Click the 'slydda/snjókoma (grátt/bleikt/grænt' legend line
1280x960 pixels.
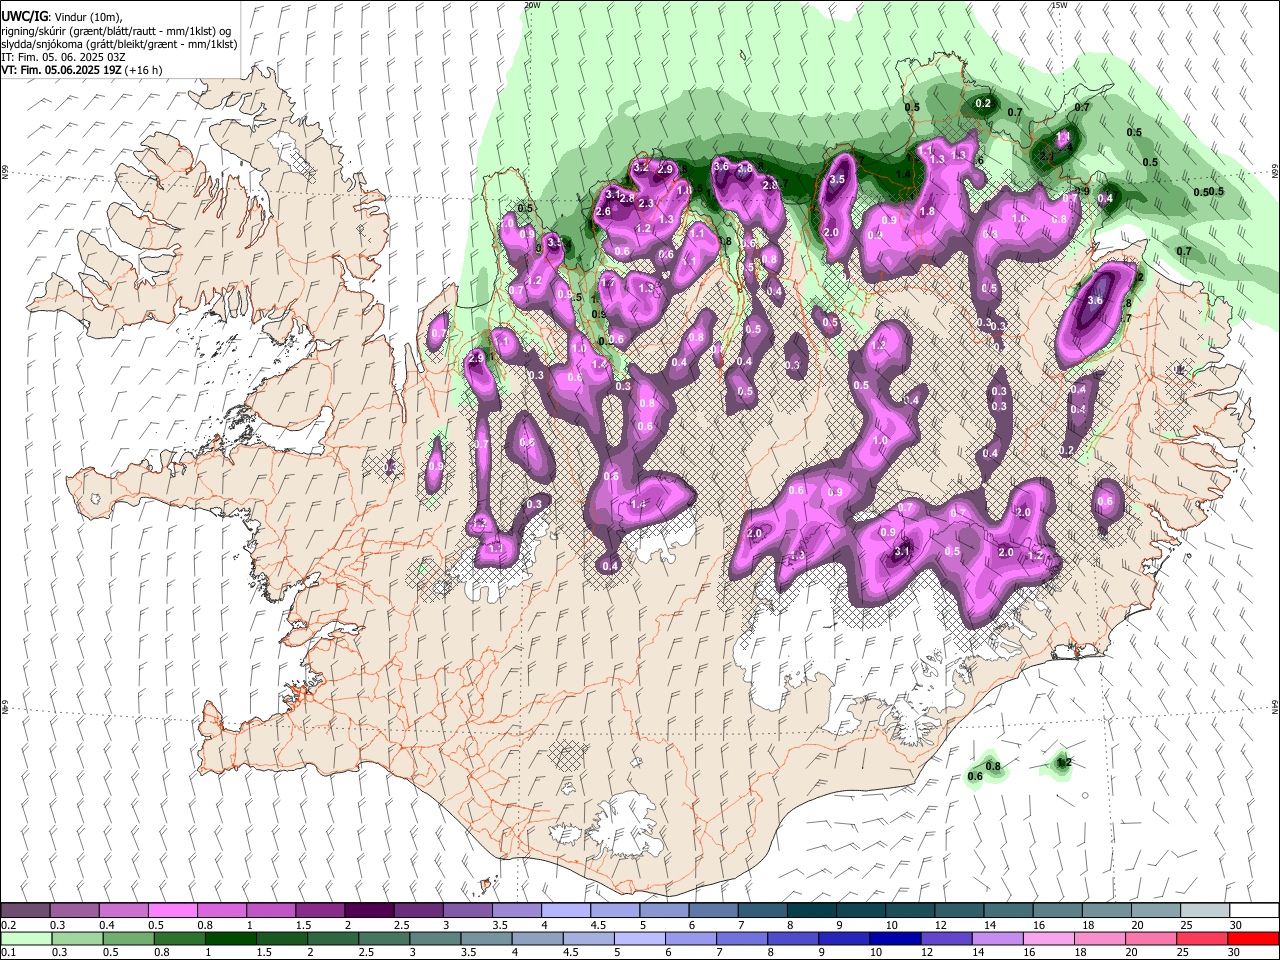119,44
